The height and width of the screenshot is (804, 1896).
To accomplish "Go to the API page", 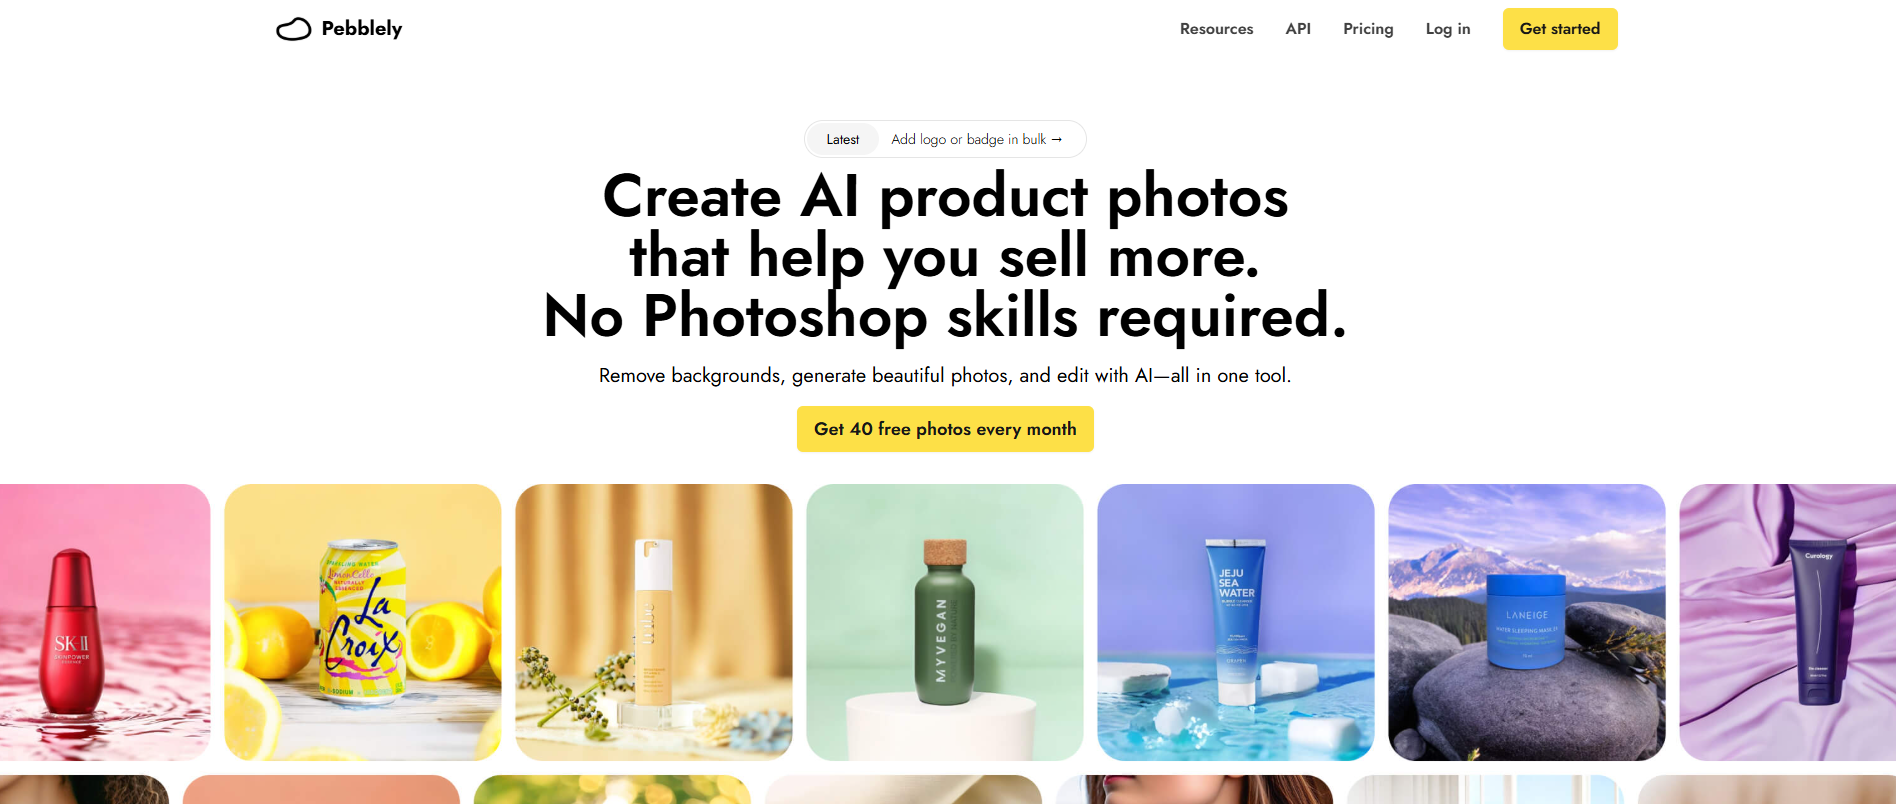I will click(1298, 29).
